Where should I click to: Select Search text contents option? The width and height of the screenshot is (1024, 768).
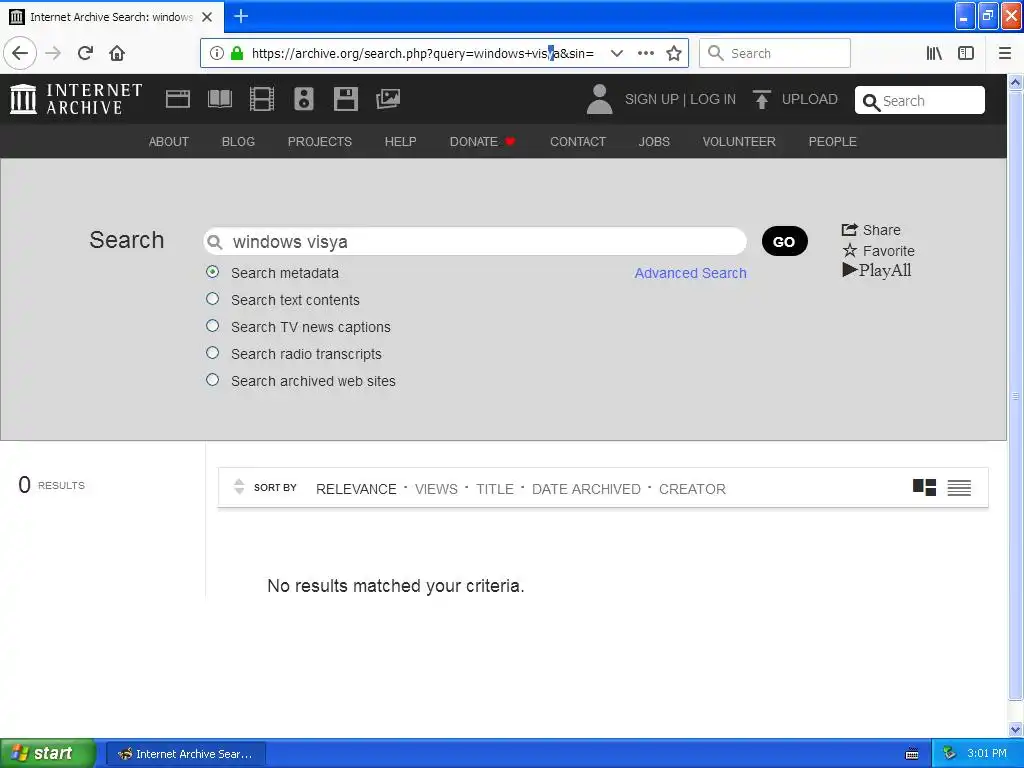(x=212, y=298)
